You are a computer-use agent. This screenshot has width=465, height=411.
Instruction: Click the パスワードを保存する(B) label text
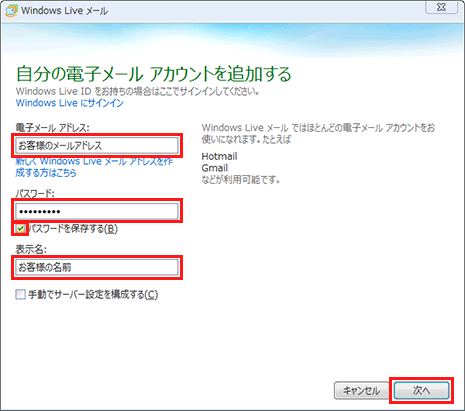pyautogui.click(x=73, y=229)
